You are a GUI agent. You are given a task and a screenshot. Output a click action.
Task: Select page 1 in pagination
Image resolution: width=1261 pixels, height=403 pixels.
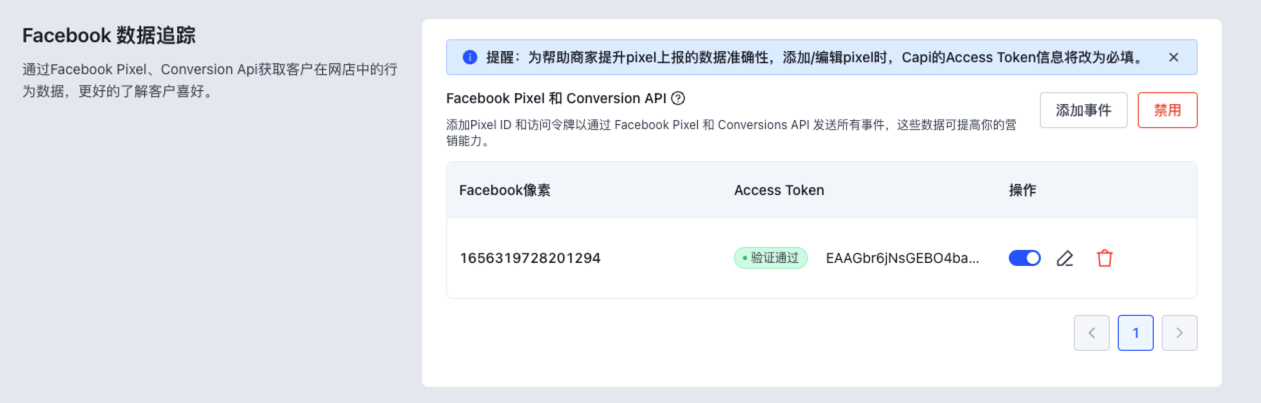click(1136, 333)
